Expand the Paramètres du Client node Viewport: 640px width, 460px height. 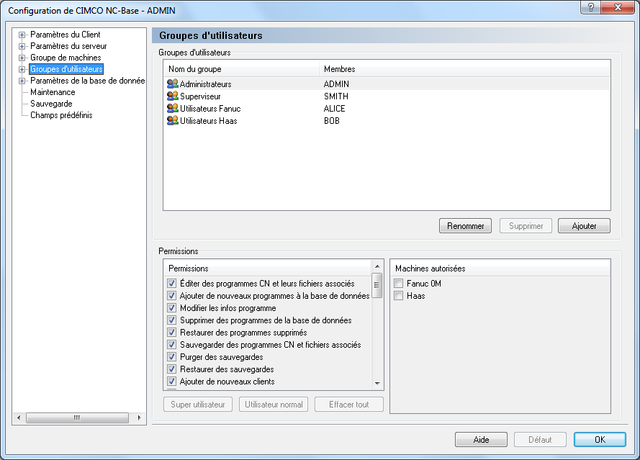(22, 35)
